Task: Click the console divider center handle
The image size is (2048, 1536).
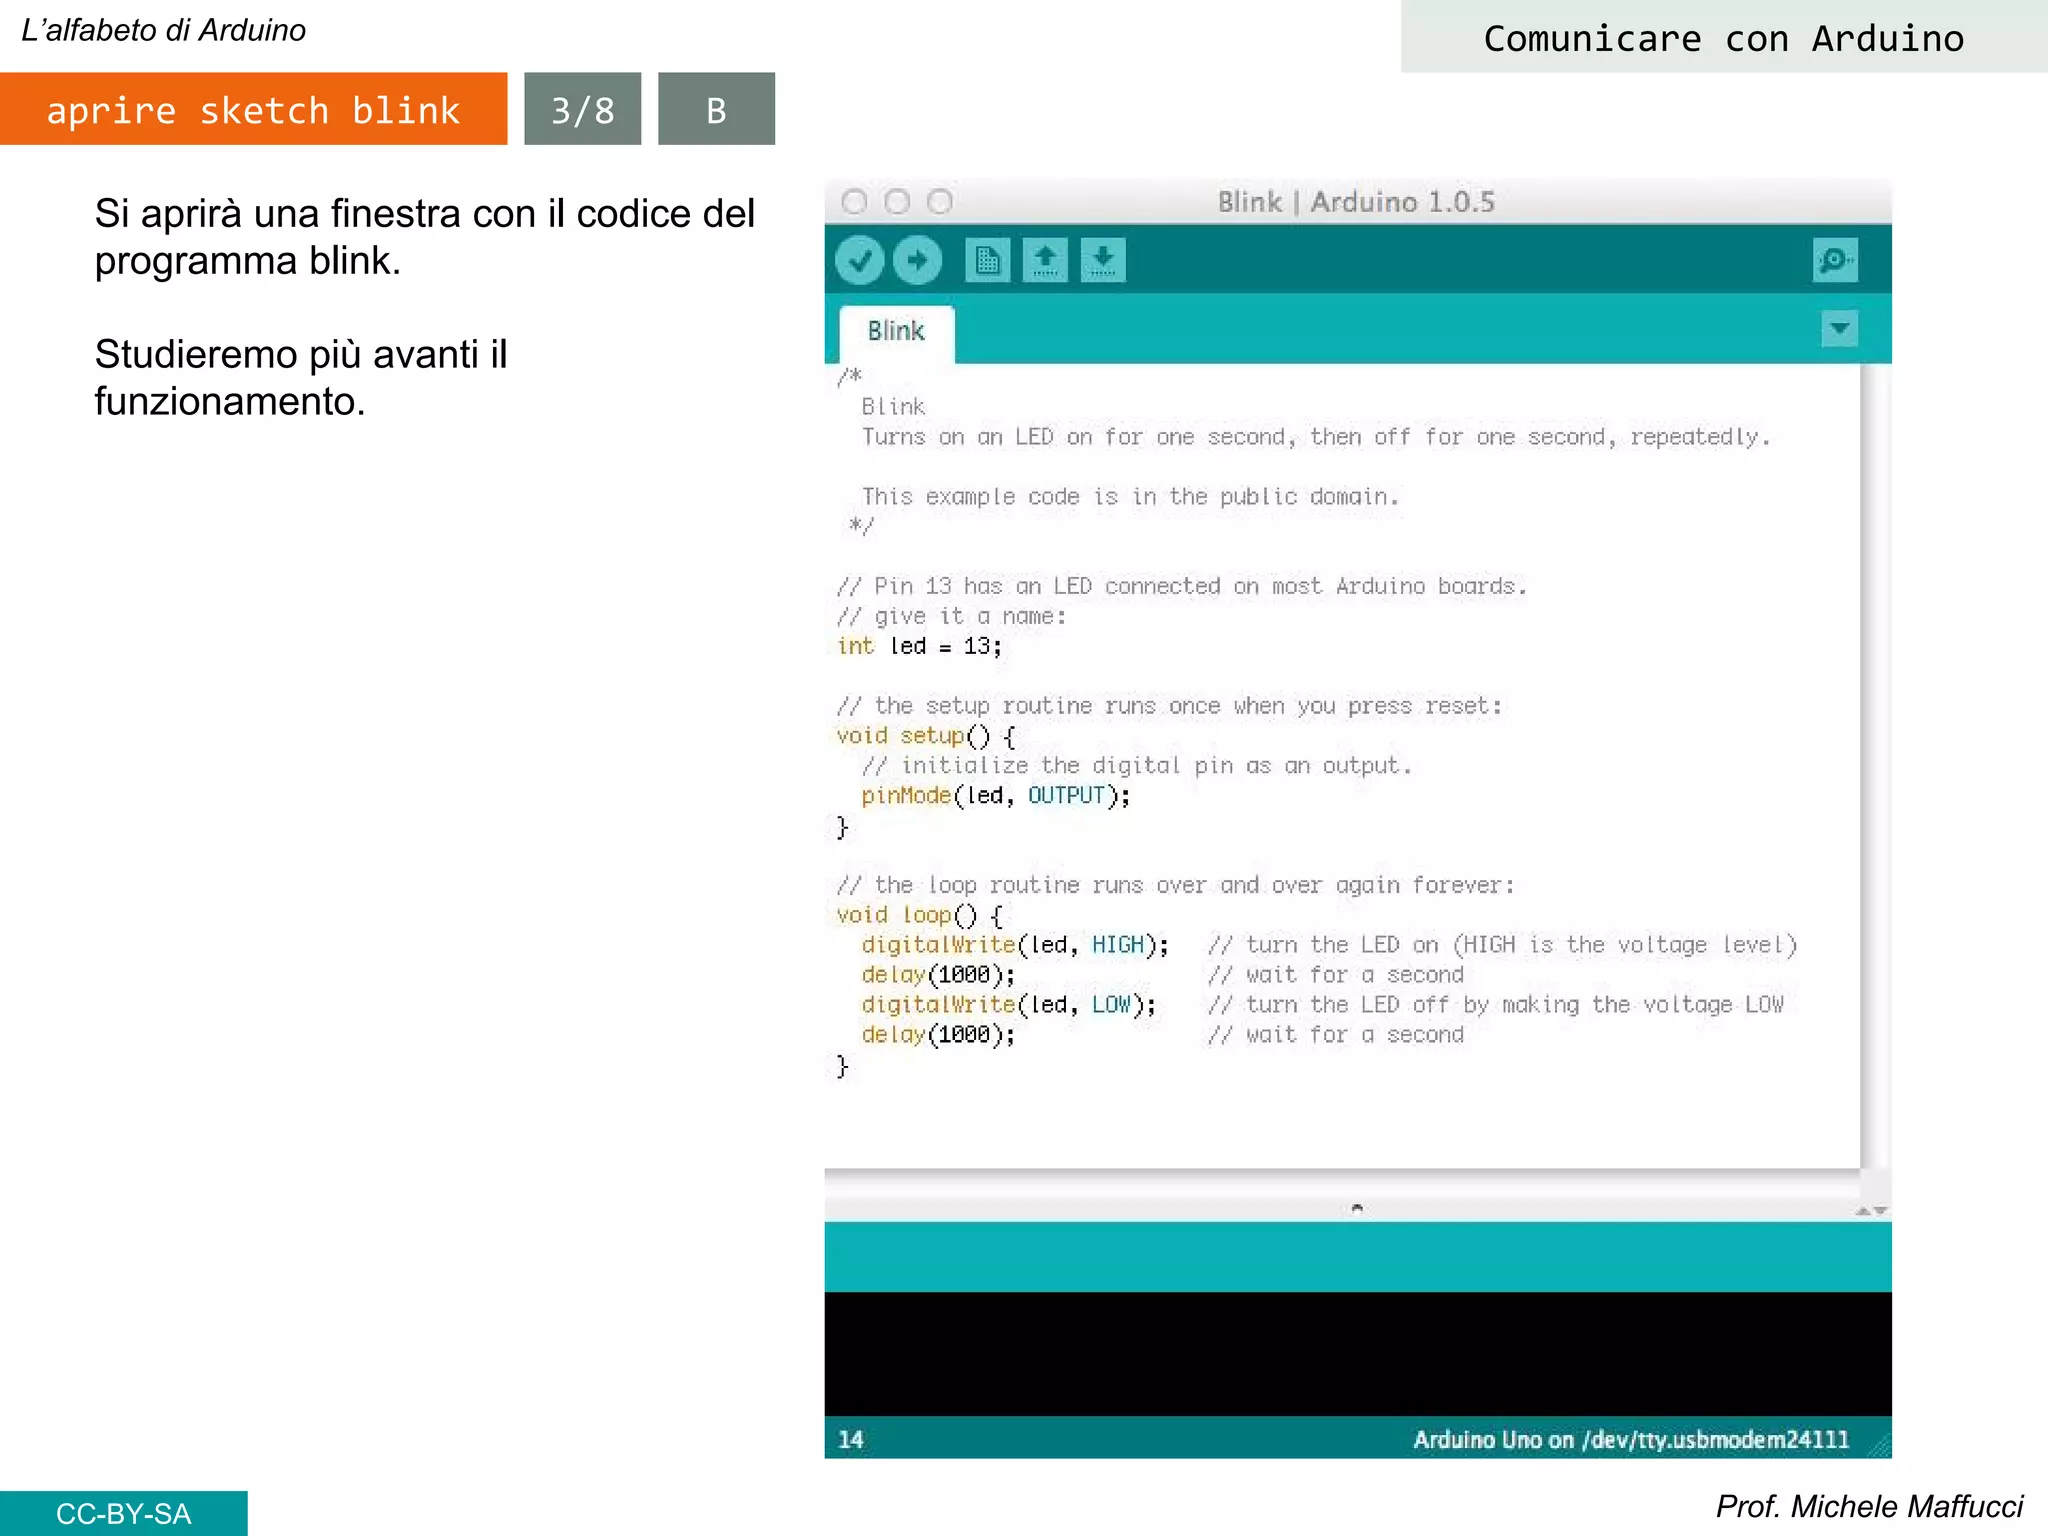Action: click(1357, 1208)
